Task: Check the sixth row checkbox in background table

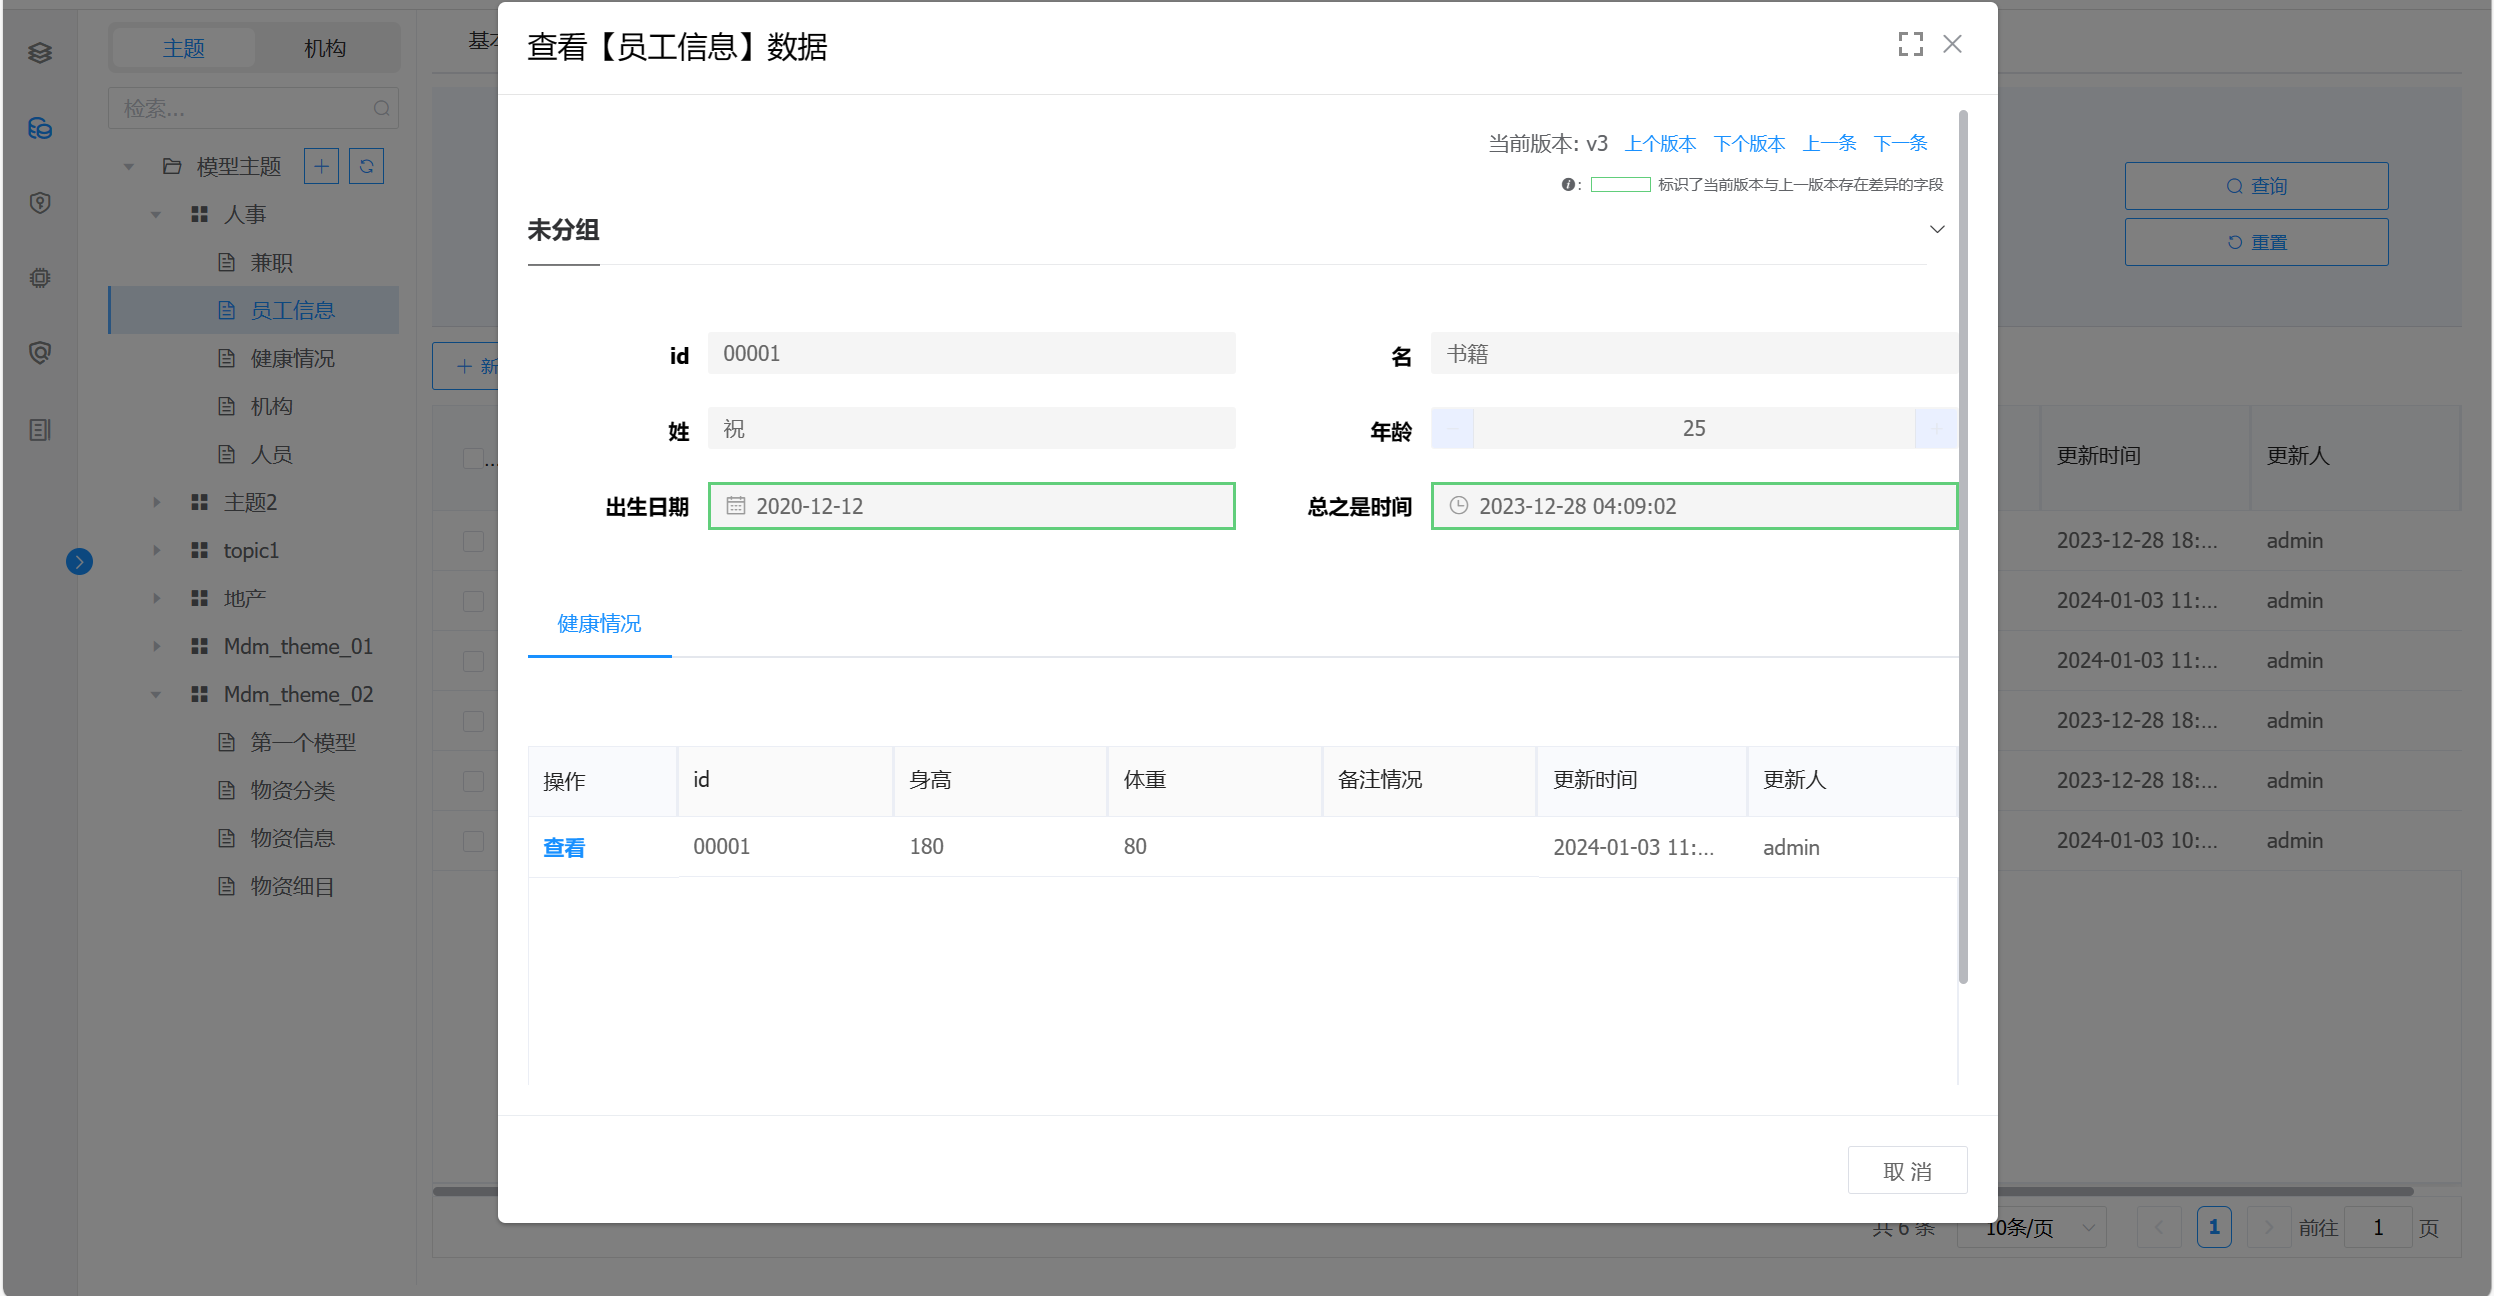Action: pyautogui.click(x=473, y=841)
